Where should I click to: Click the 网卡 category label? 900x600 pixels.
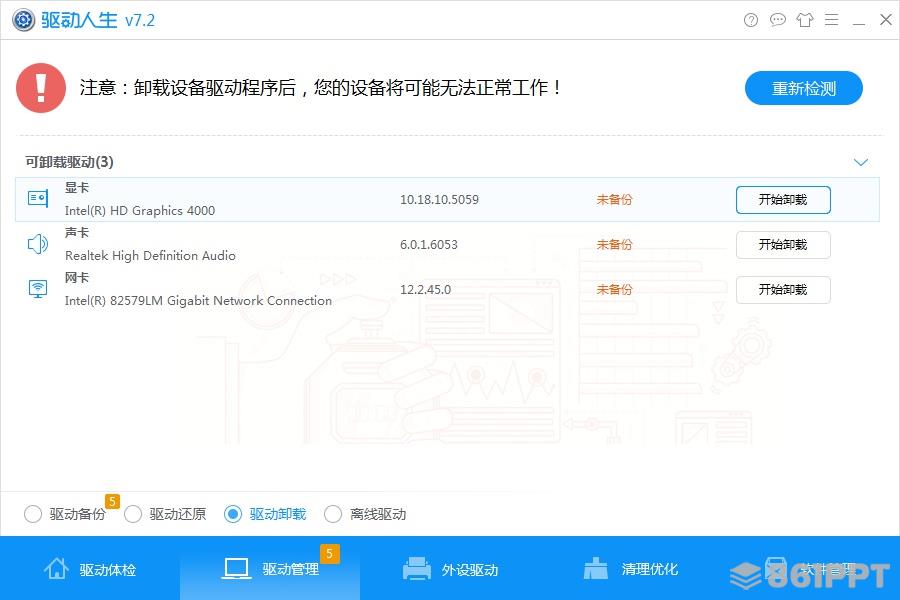(77, 278)
